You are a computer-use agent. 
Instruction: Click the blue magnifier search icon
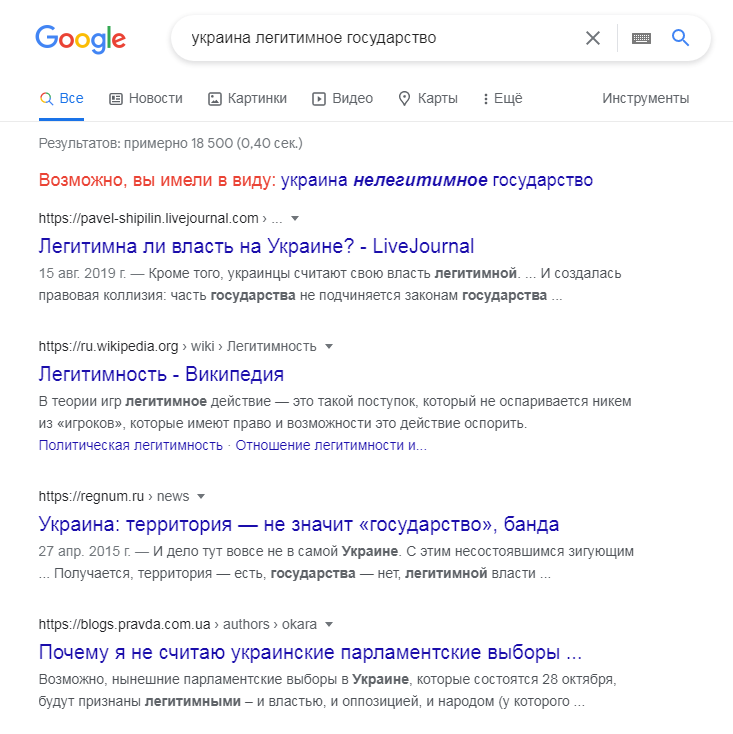pyautogui.click(x=680, y=37)
